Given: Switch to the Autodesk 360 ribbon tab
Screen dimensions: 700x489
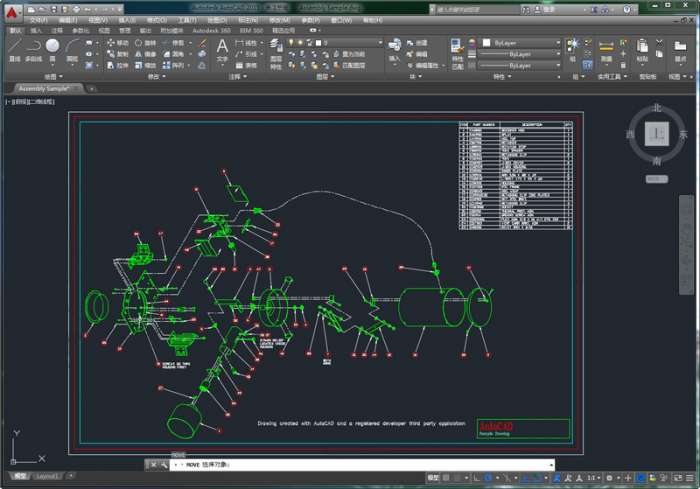Looking at the screenshot, I should [212, 30].
